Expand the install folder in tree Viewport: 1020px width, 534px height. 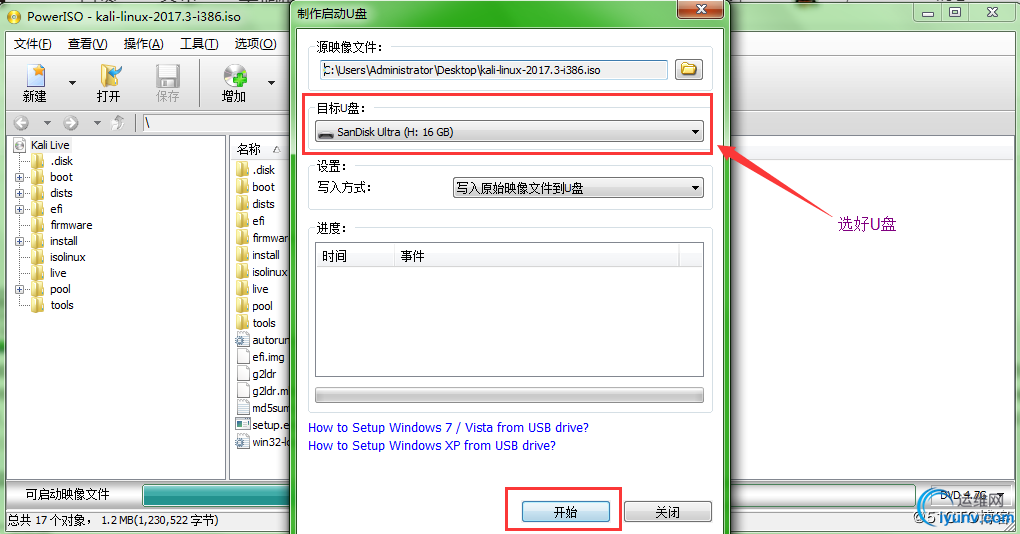pos(20,241)
